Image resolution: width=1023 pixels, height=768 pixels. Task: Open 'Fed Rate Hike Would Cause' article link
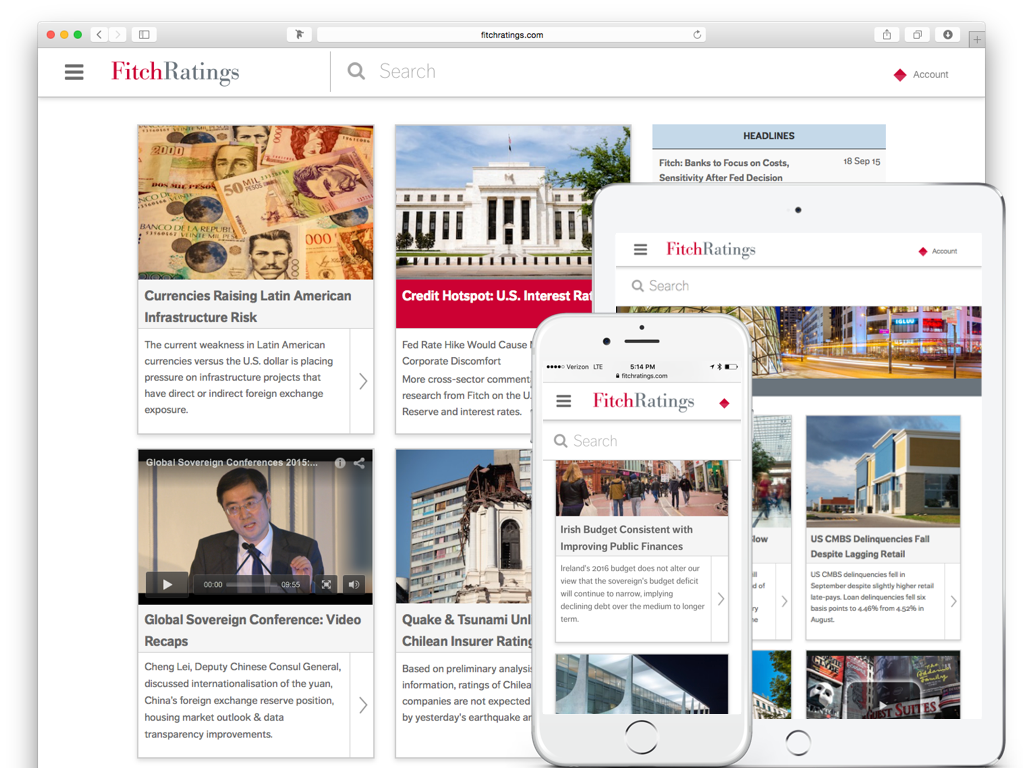click(466, 353)
